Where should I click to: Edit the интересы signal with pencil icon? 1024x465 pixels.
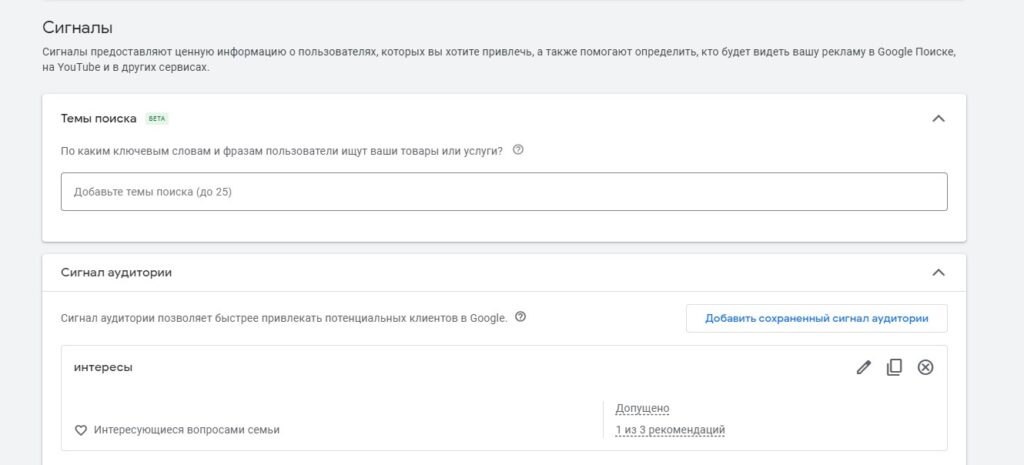point(864,367)
